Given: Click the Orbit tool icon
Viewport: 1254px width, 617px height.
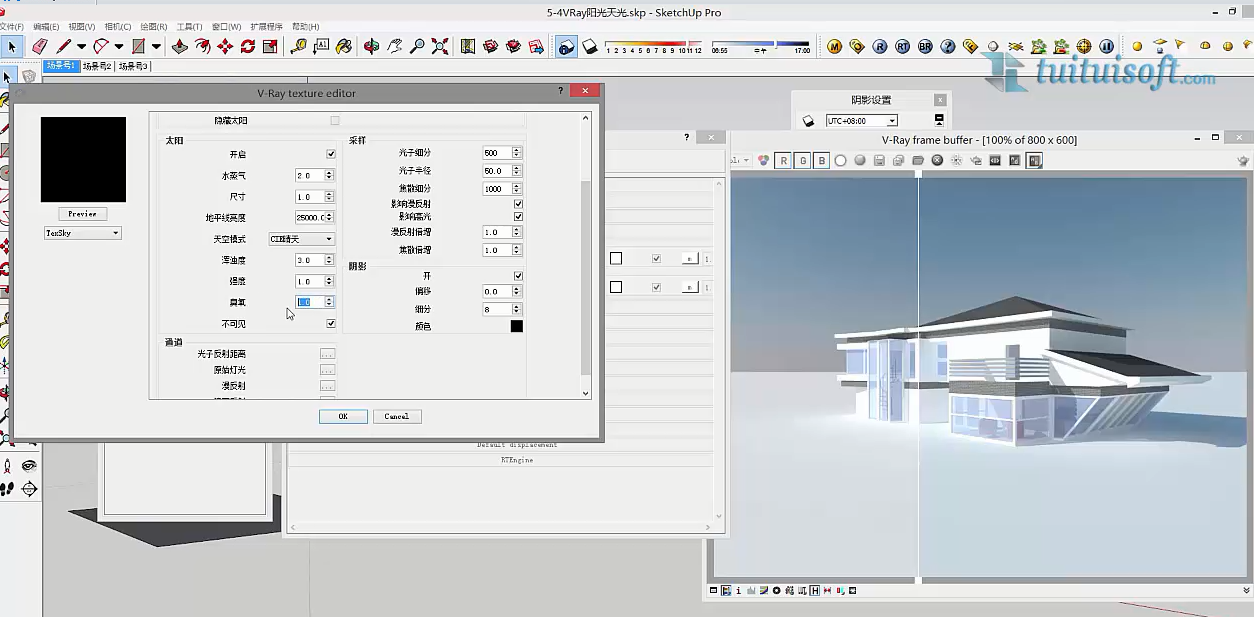Looking at the screenshot, I should tap(371, 46).
